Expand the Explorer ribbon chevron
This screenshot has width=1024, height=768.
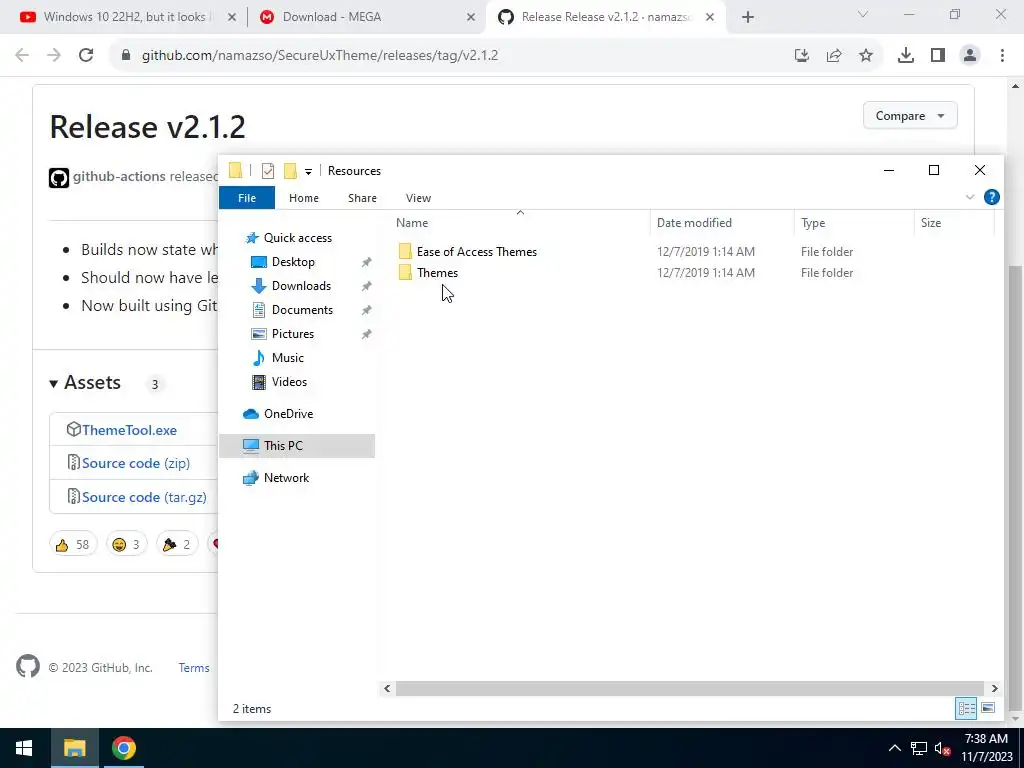(970, 197)
